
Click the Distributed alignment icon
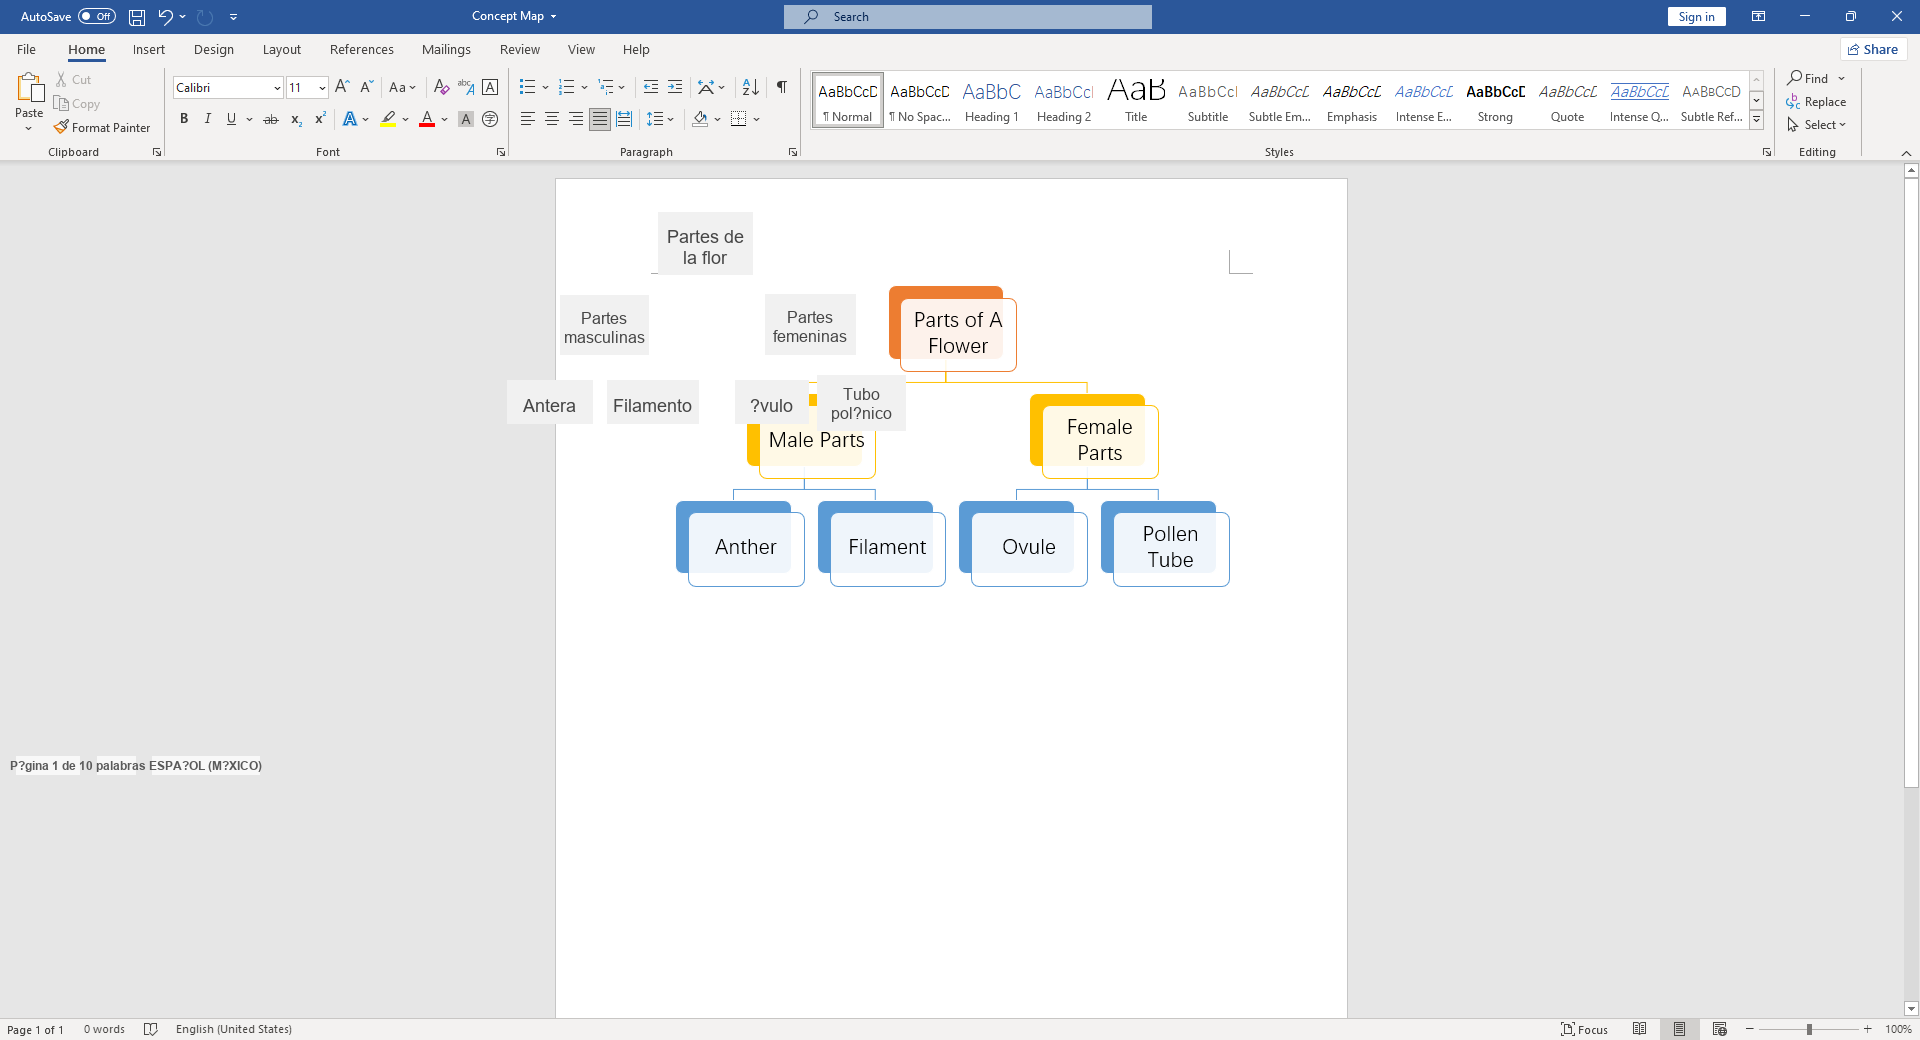pyautogui.click(x=624, y=119)
